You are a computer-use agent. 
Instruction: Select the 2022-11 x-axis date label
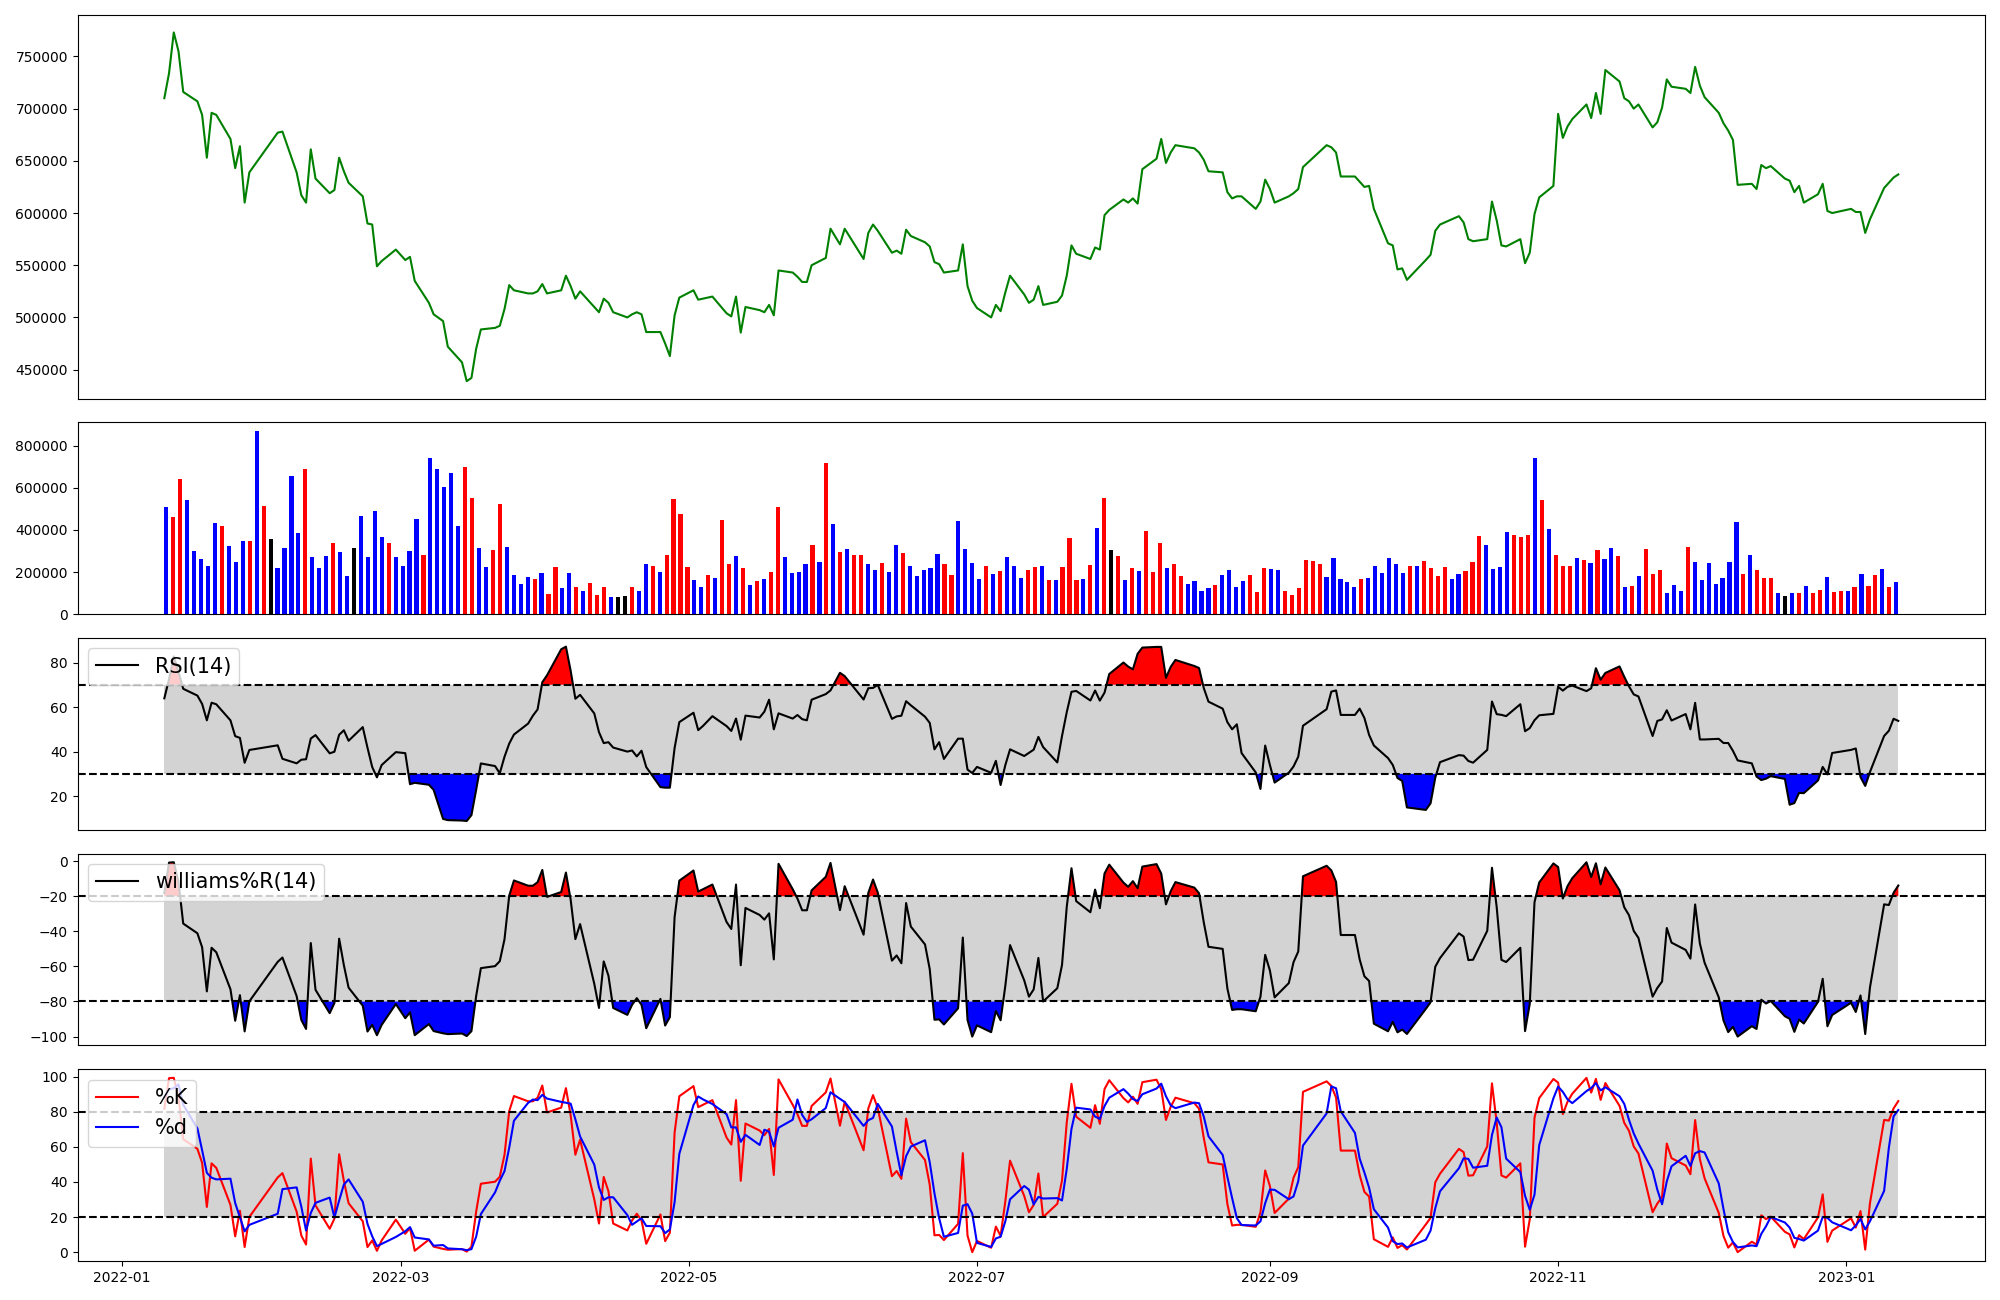click(1557, 1277)
